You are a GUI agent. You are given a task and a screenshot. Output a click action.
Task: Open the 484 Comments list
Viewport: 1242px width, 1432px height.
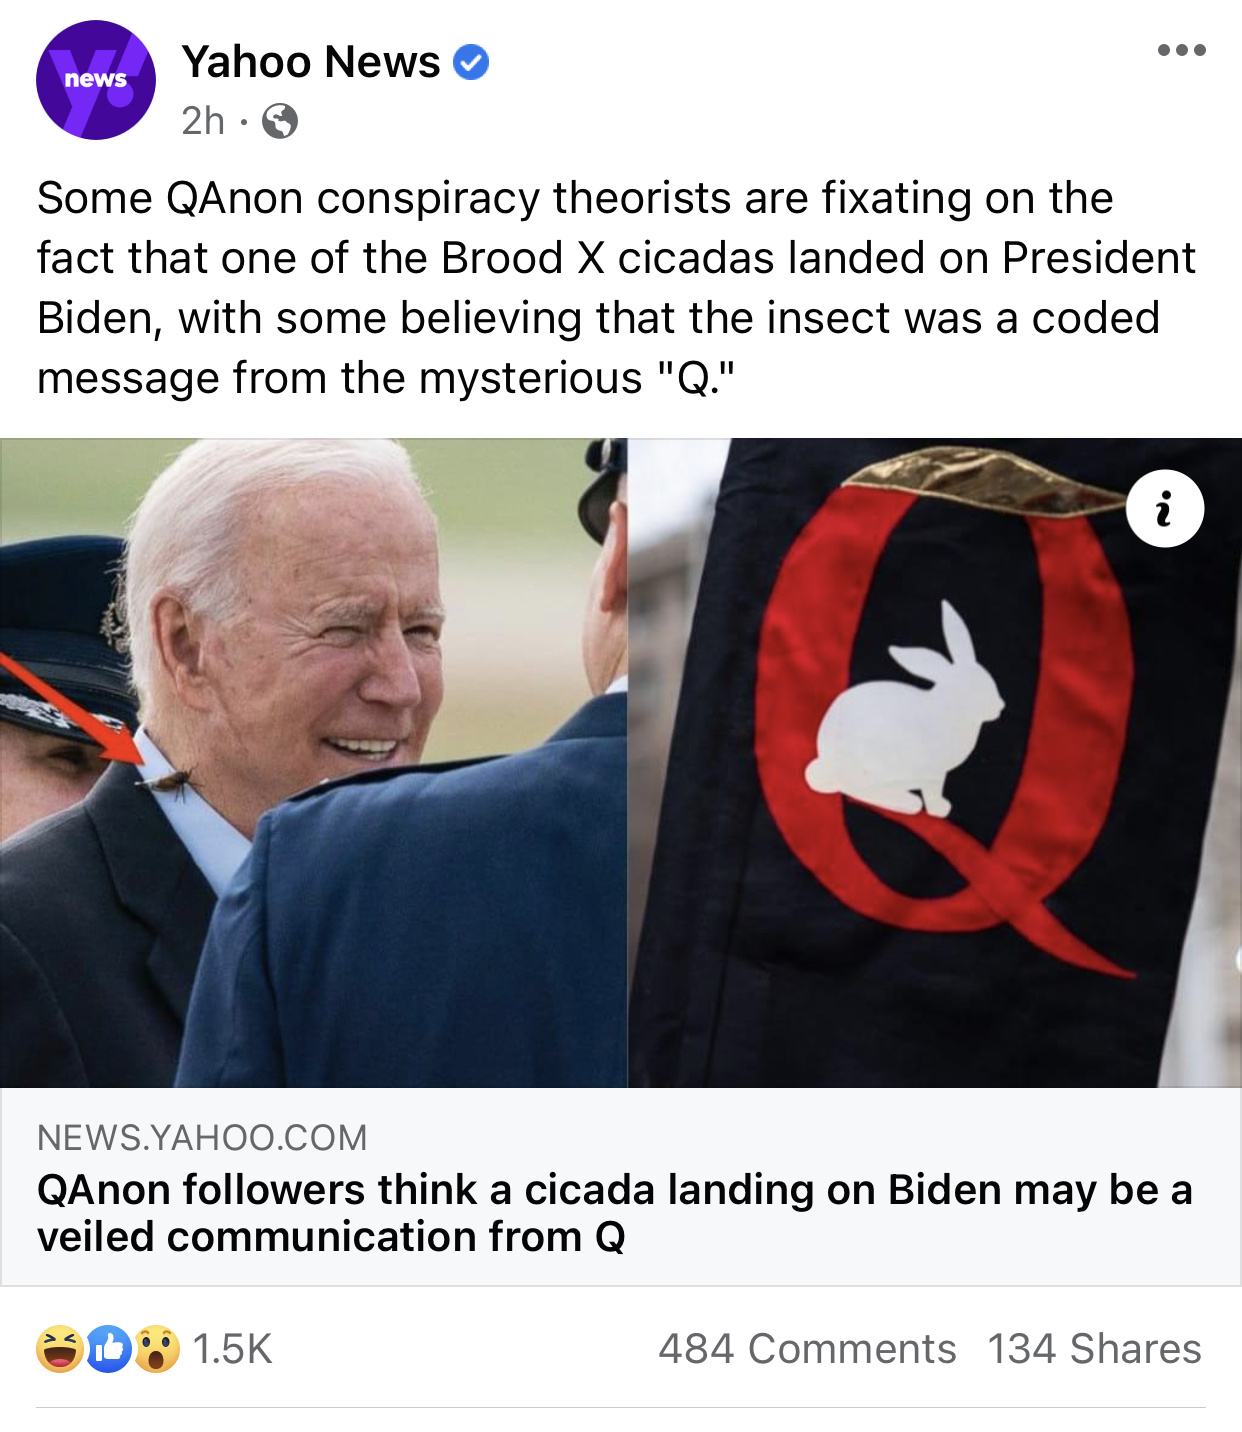pos(807,1348)
